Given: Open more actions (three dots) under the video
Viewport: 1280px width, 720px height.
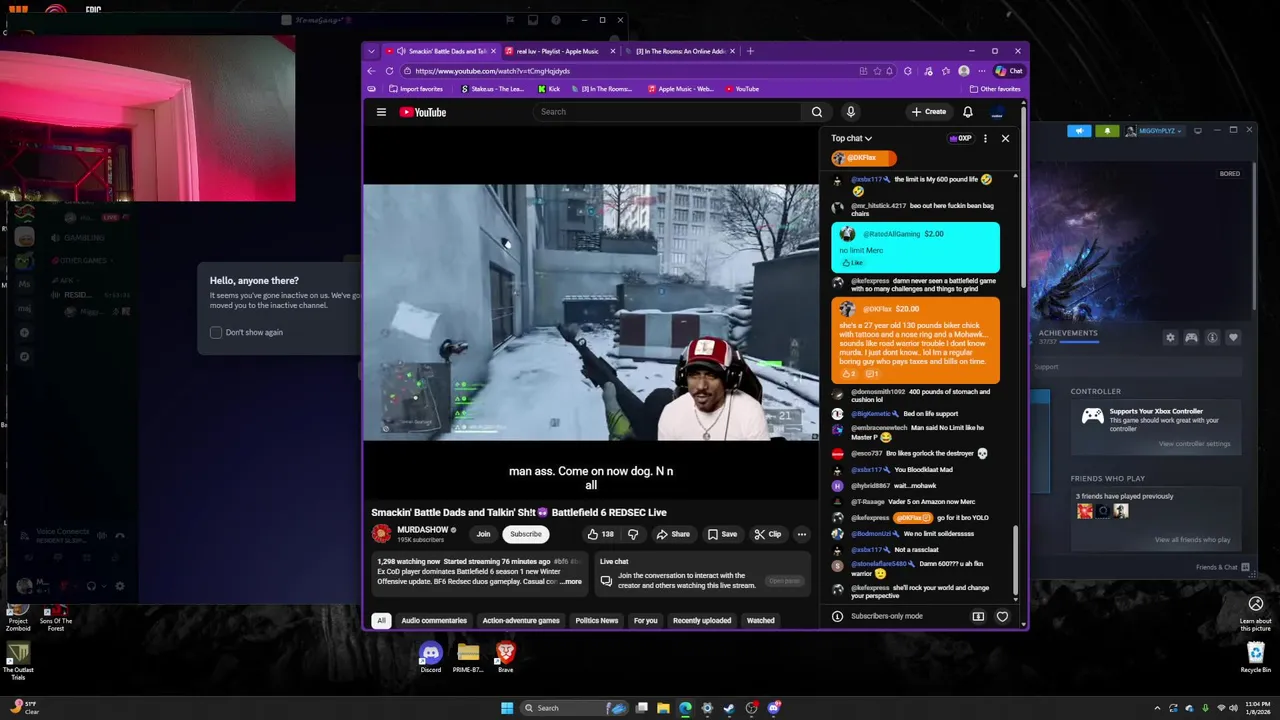Looking at the screenshot, I should [801, 534].
